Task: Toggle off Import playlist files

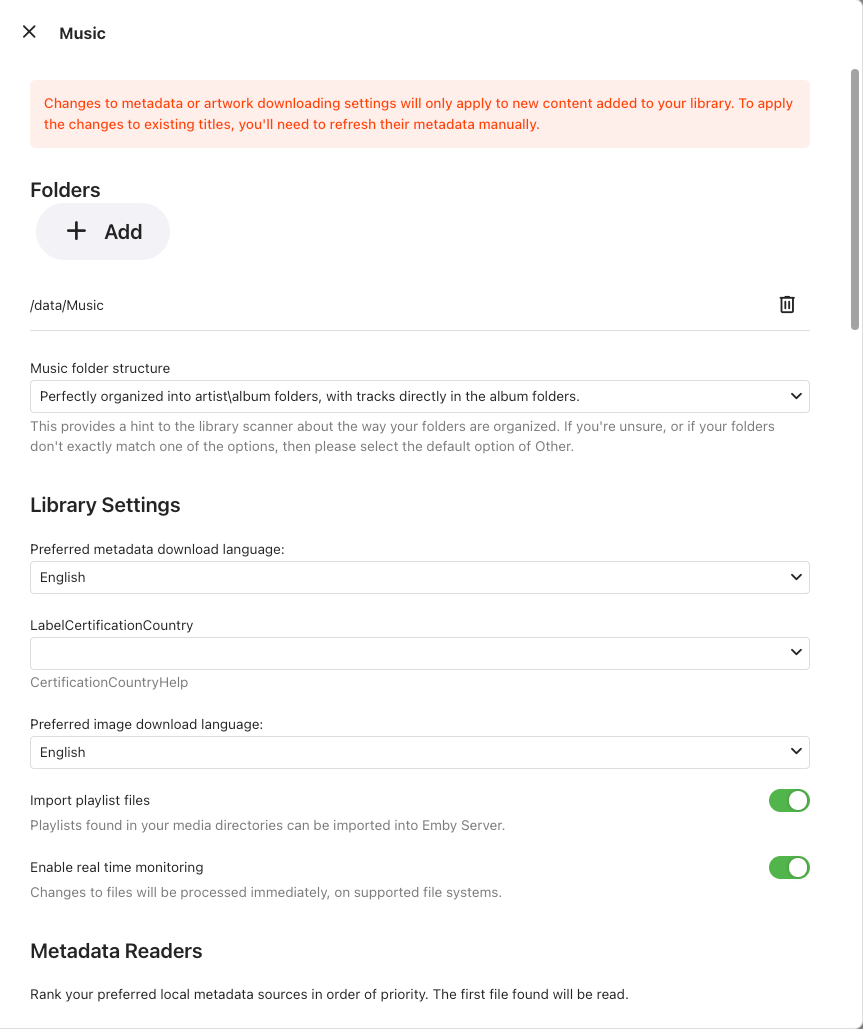Action: coord(788,800)
